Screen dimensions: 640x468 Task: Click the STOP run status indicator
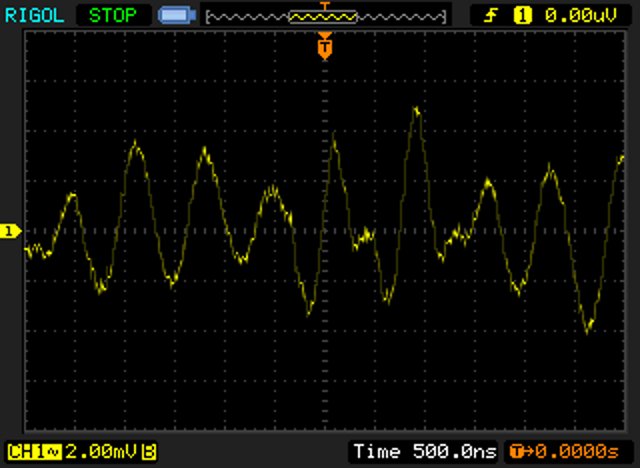point(113,16)
